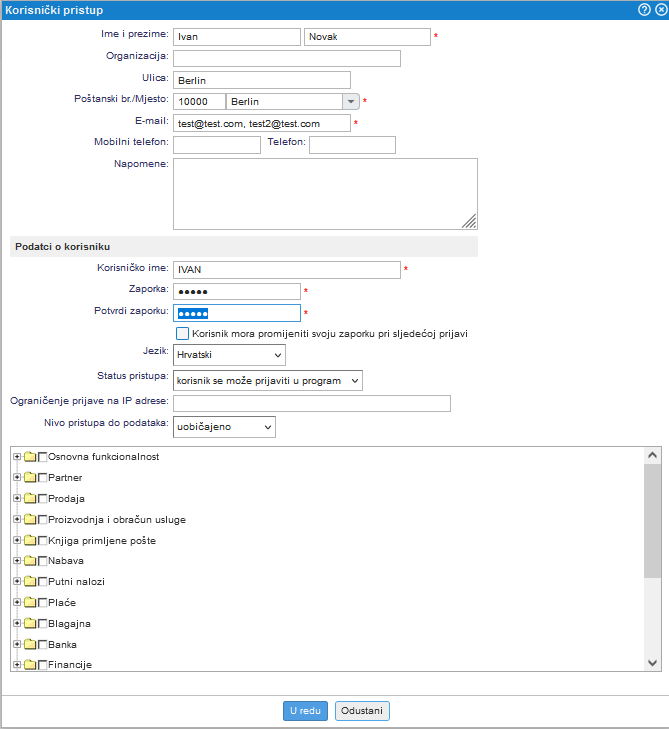Check the Blagajna checkbox
This screenshot has height=729, width=669.
coord(42,624)
